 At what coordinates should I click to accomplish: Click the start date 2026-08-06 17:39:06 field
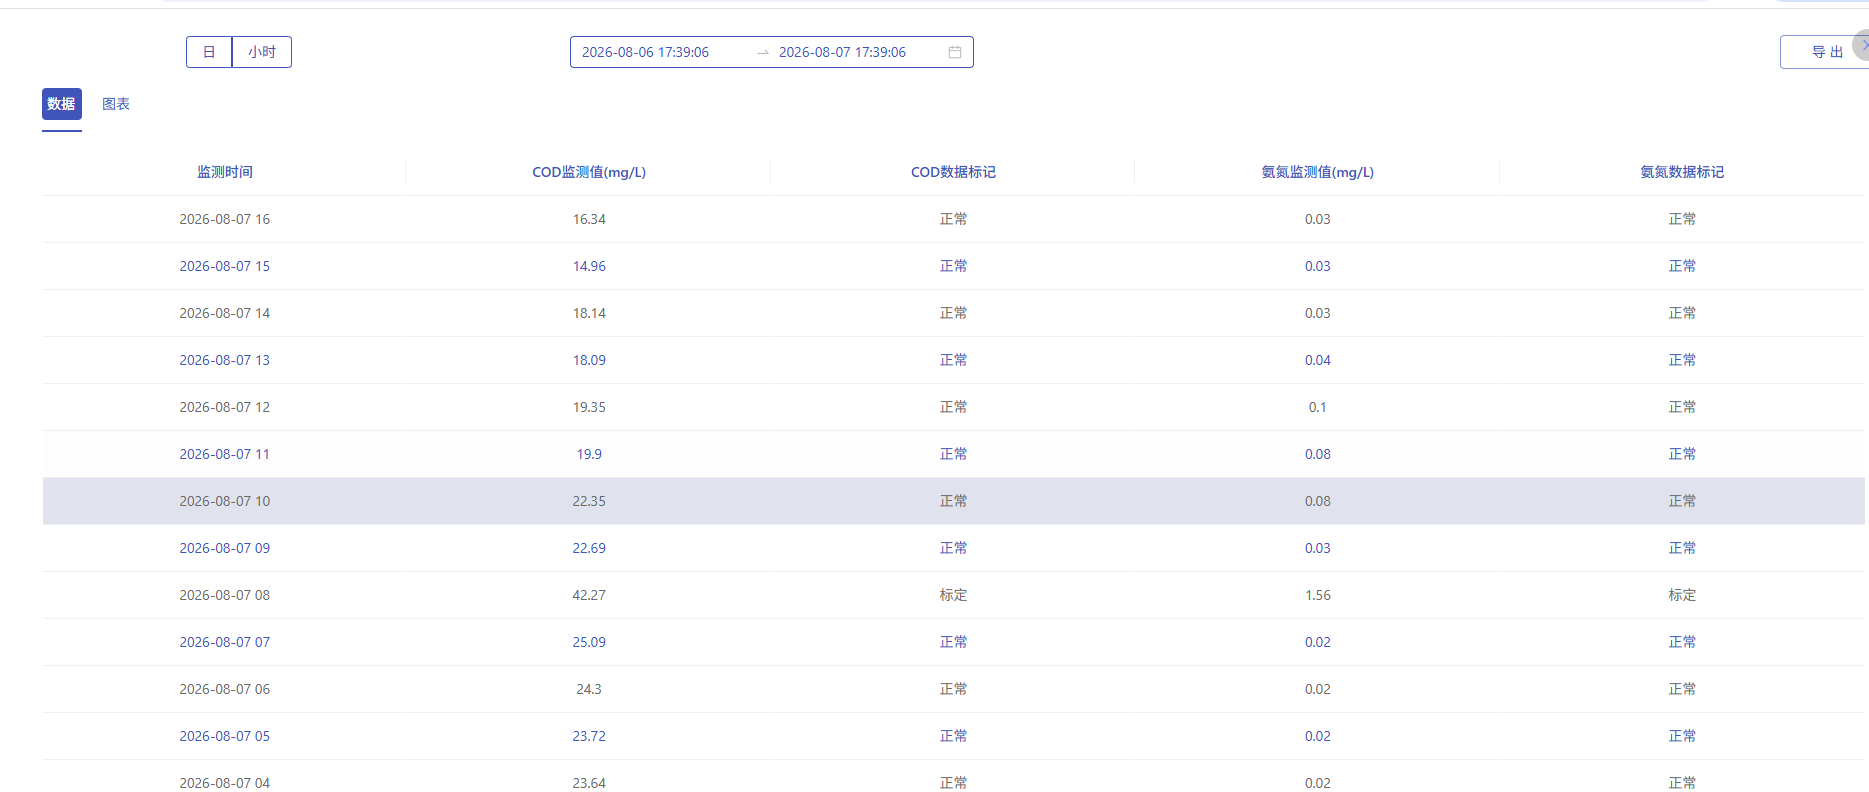645,52
